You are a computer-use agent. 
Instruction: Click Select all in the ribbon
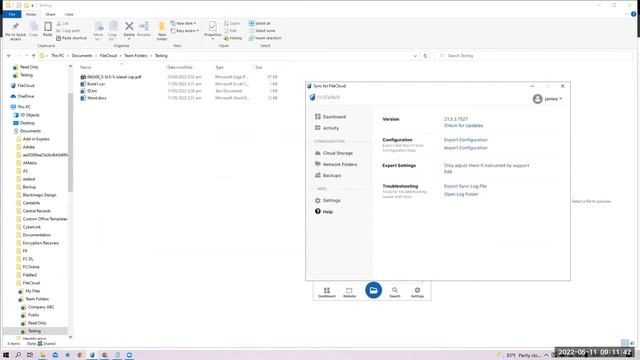[260, 23]
